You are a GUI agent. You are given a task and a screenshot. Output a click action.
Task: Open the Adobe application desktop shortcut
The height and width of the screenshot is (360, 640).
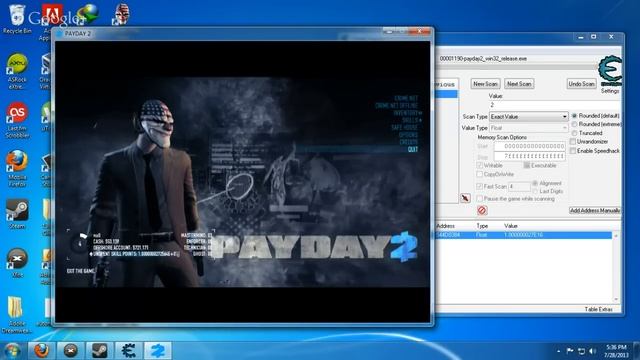[52, 21]
